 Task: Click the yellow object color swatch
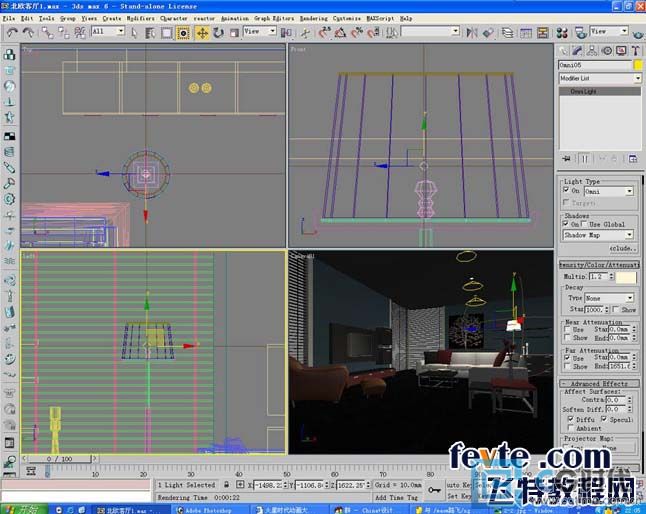pos(638,65)
